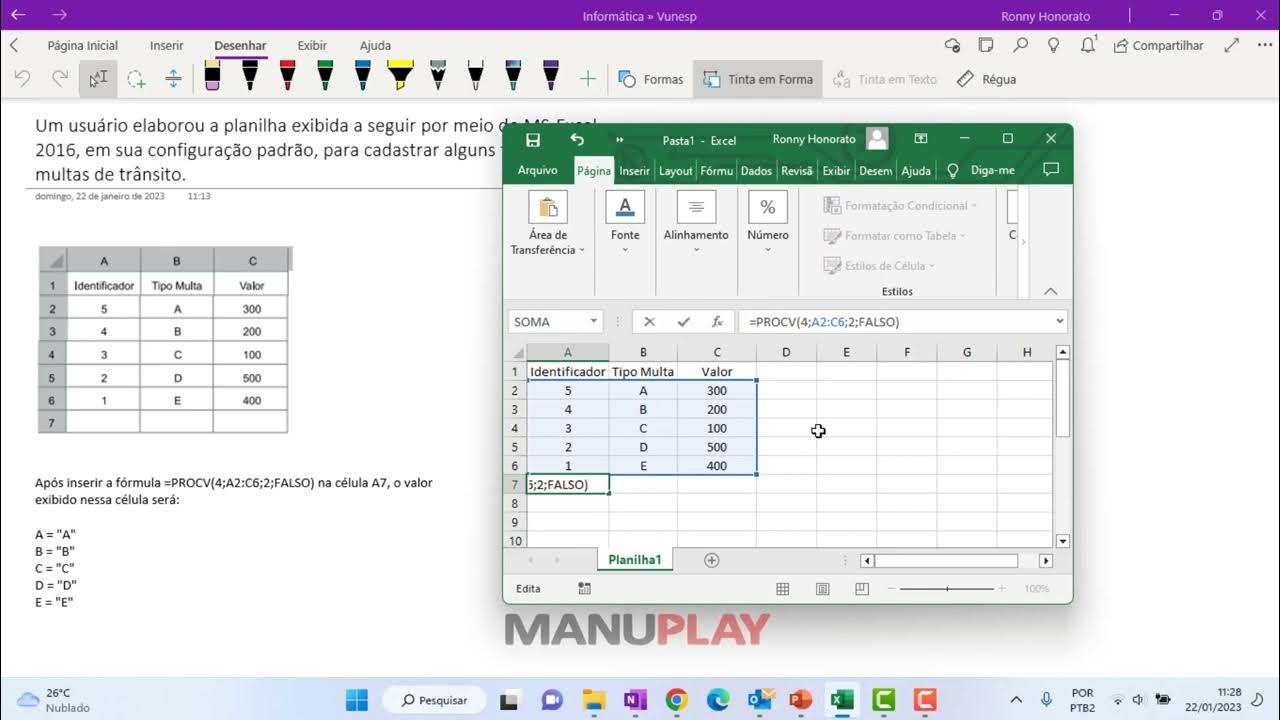Expand Número group dropdown
This screenshot has width=1280, height=720.
pyautogui.click(x=768, y=222)
